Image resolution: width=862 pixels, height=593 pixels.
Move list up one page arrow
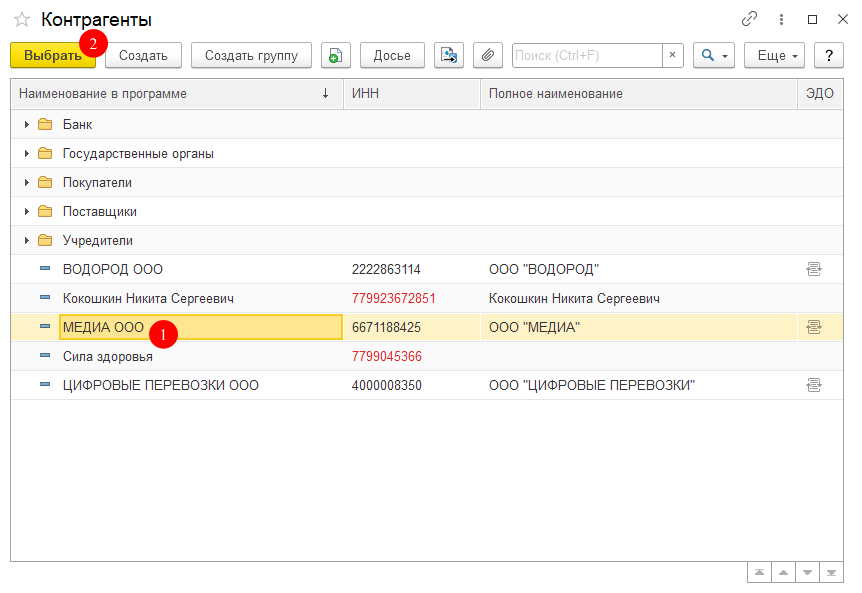783,573
